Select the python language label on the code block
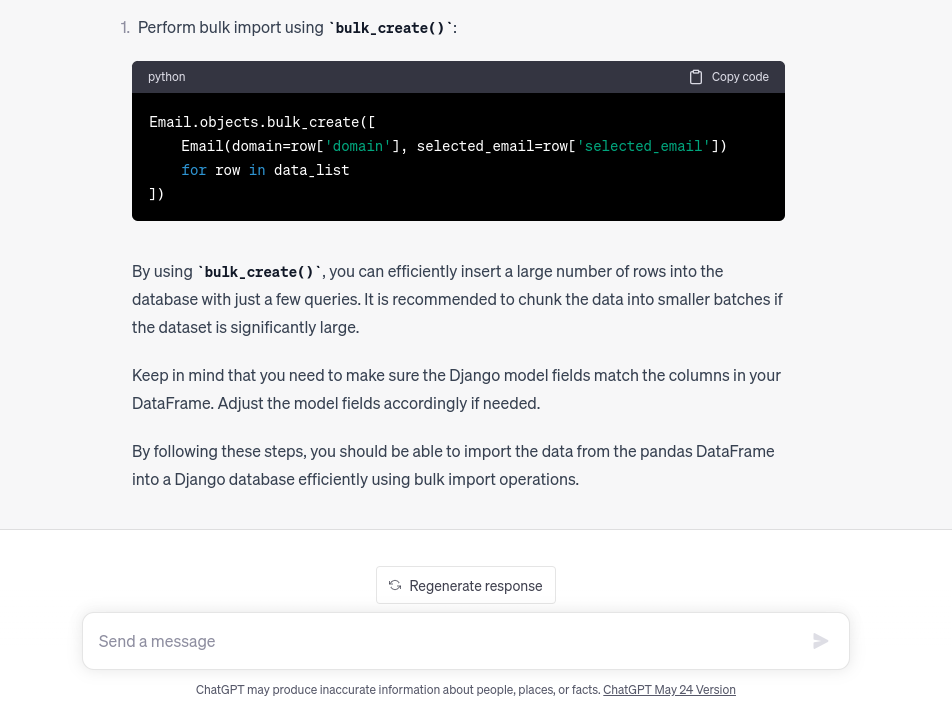Image resolution: width=952 pixels, height=701 pixels. tap(166, 76)
